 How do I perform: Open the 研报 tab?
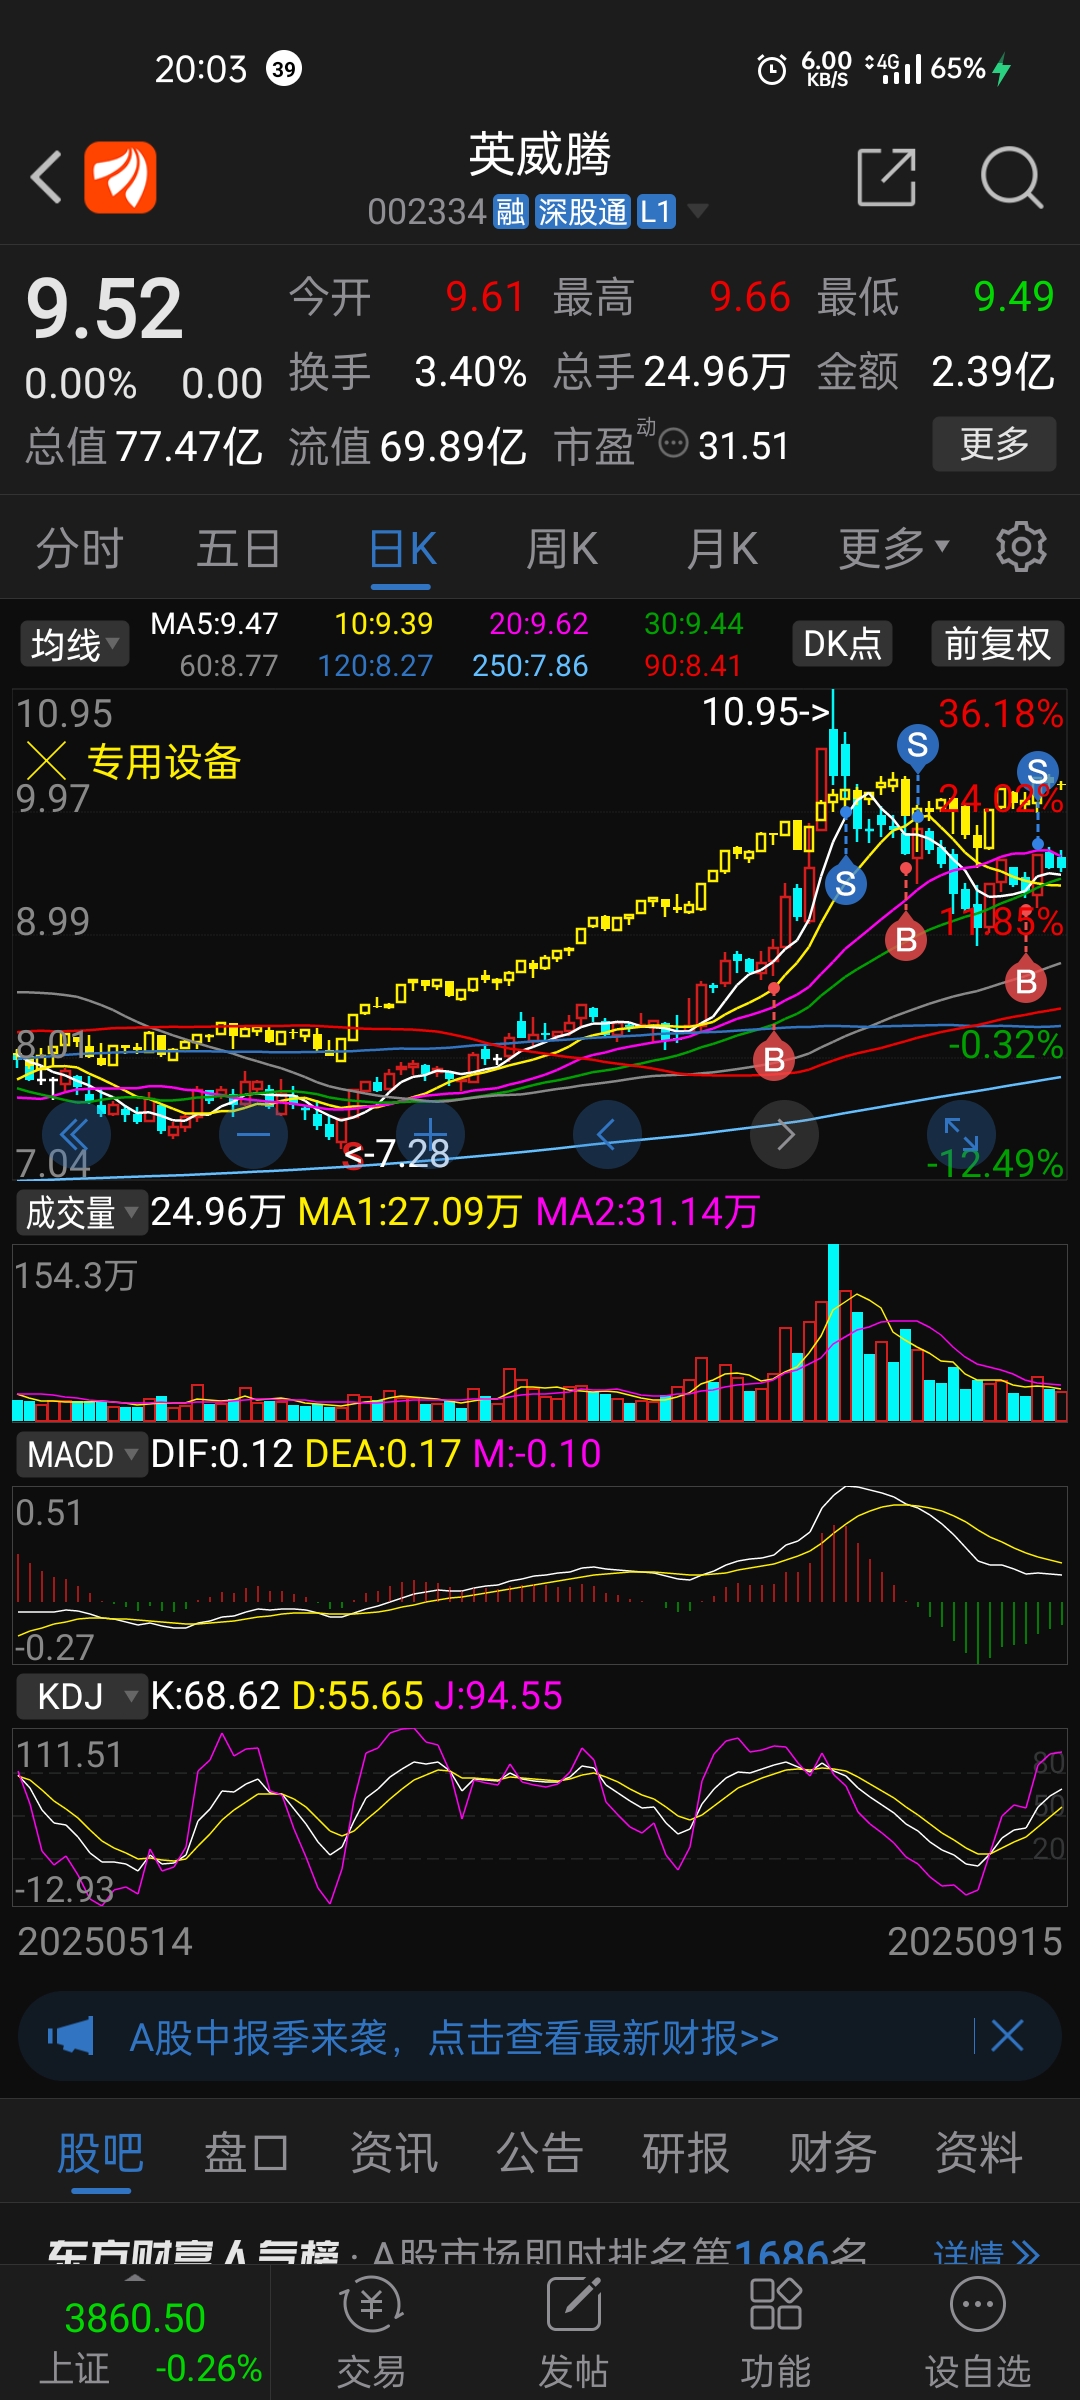(685, 2153)
